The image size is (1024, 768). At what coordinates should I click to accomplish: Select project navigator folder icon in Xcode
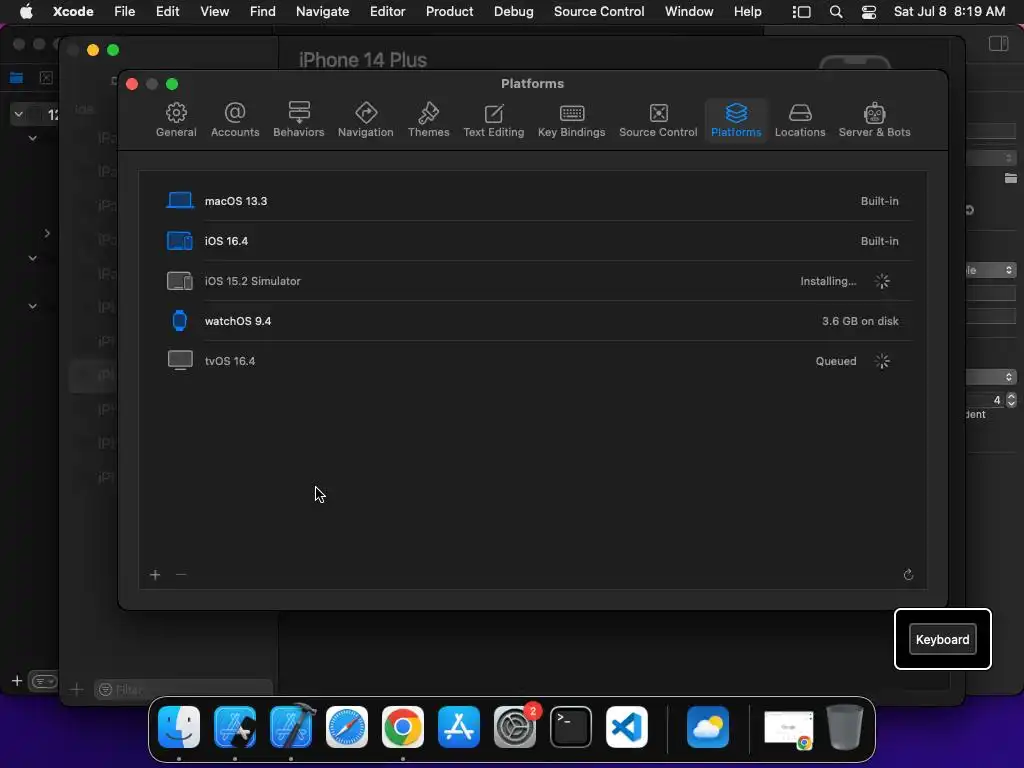[x=16, y=78]
